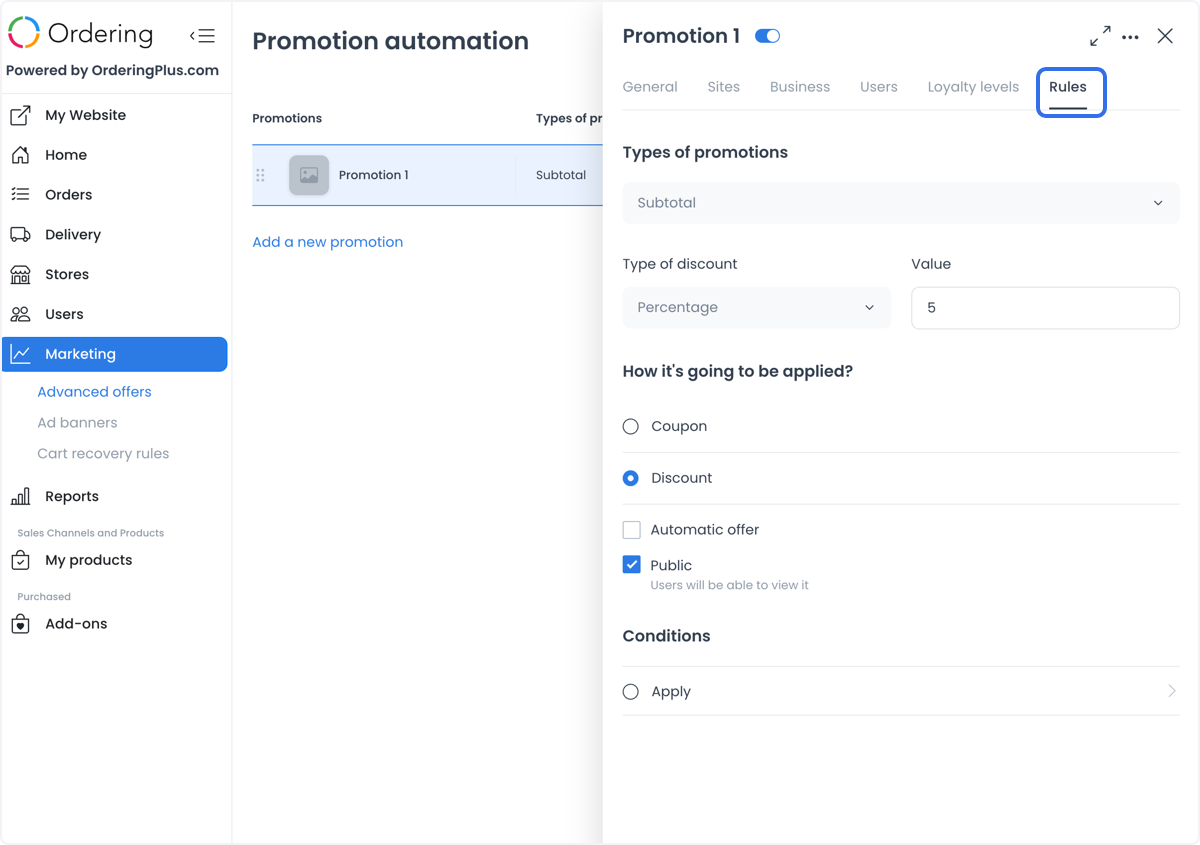Screen dimensions: 1200x845
Task: Select the Coupon radio option
Action: click(x=631, y=426)
